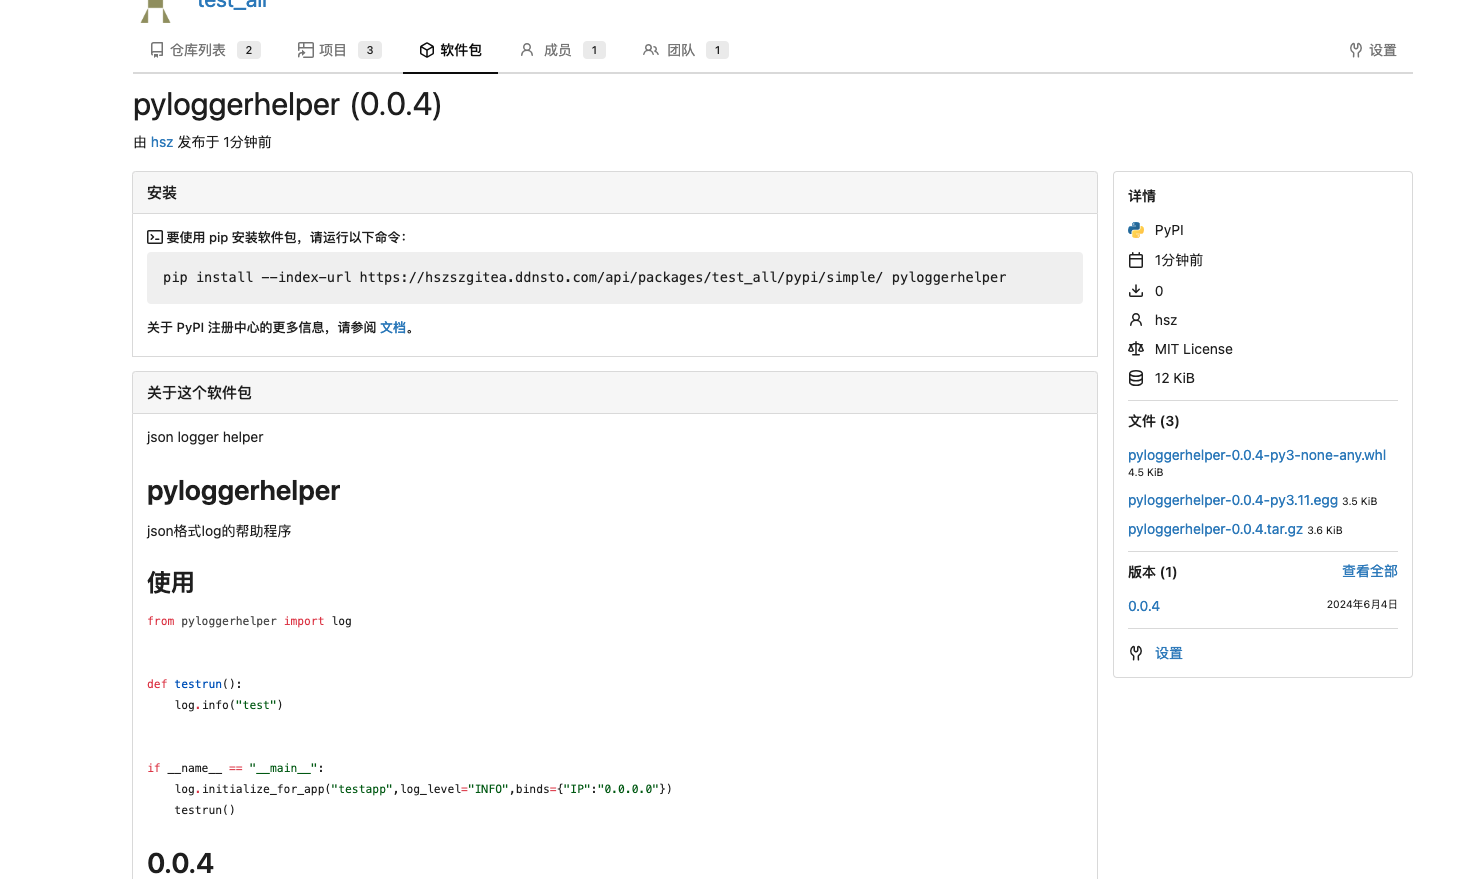Viewport: 1458px width, 879px height.
Task: Open the 仓库列表 repositories tab
Action: point(205,50)
